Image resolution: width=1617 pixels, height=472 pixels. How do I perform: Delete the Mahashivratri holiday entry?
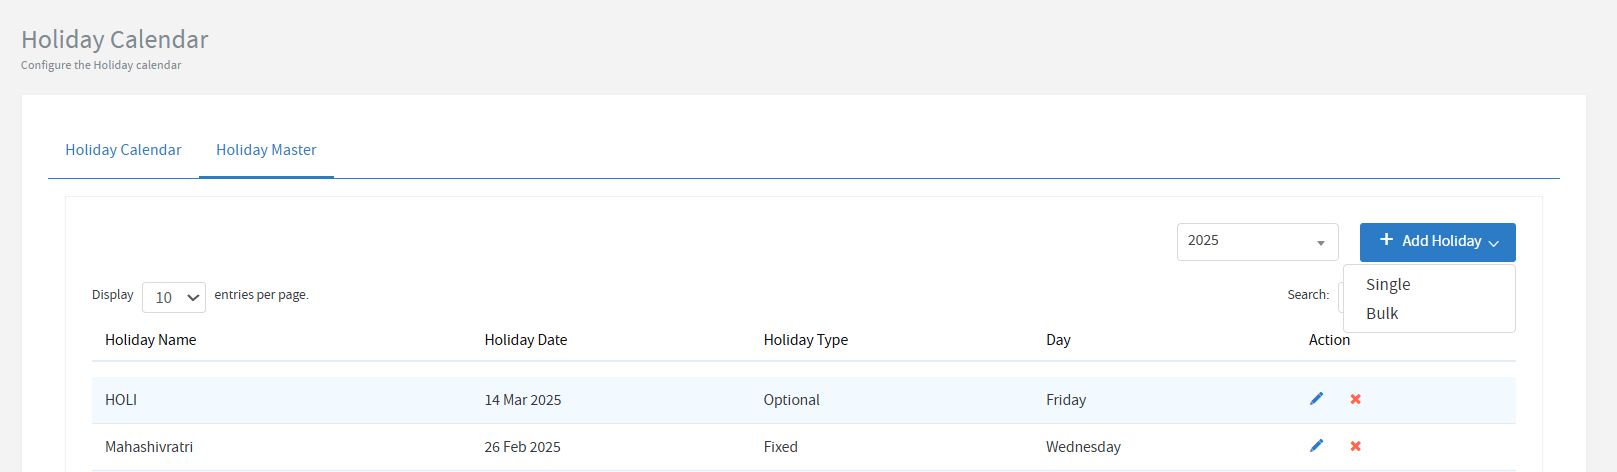click(x=1355, y=446)
